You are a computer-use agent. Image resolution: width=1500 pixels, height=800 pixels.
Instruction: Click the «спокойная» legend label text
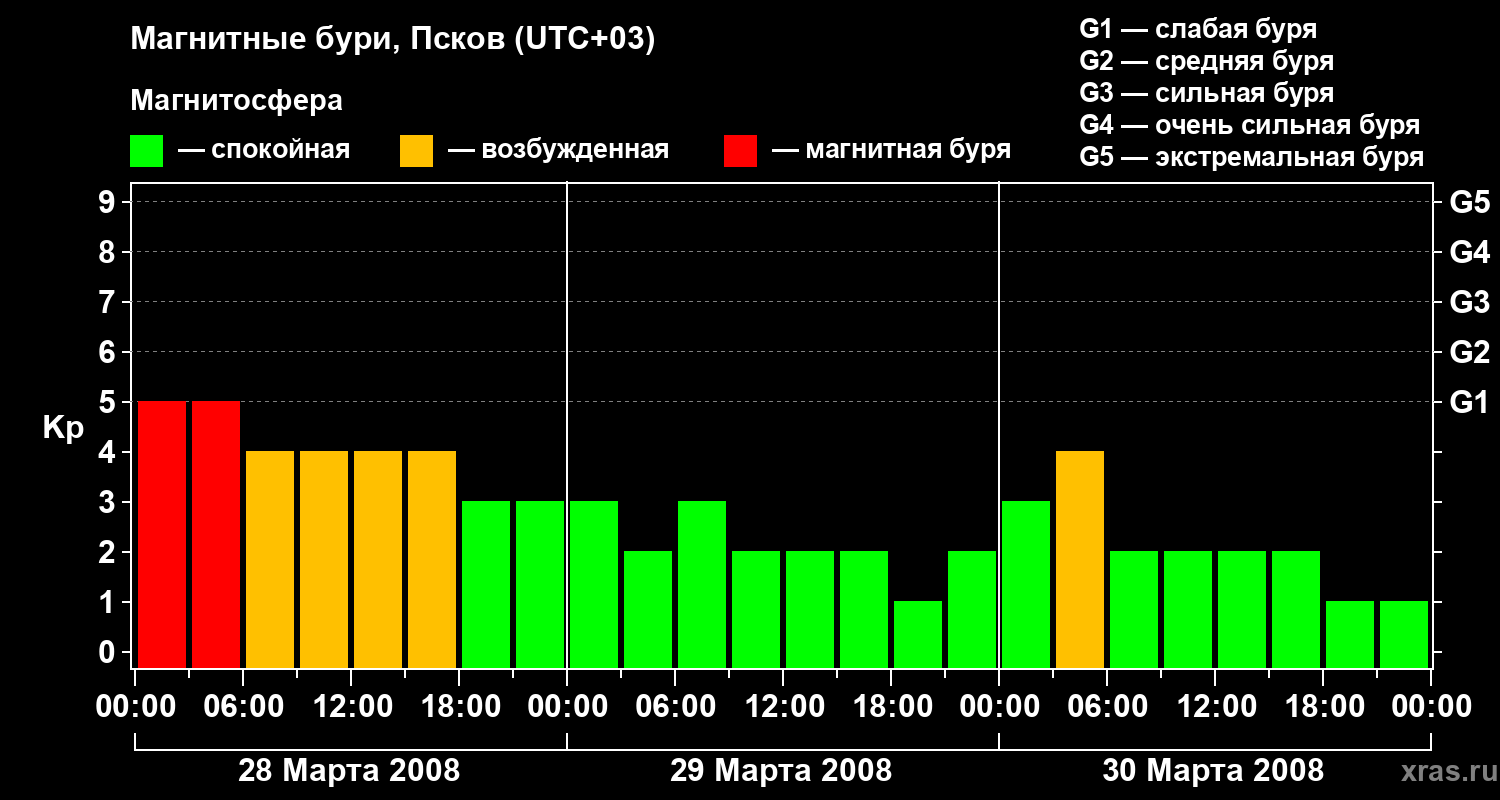point(281,150)
